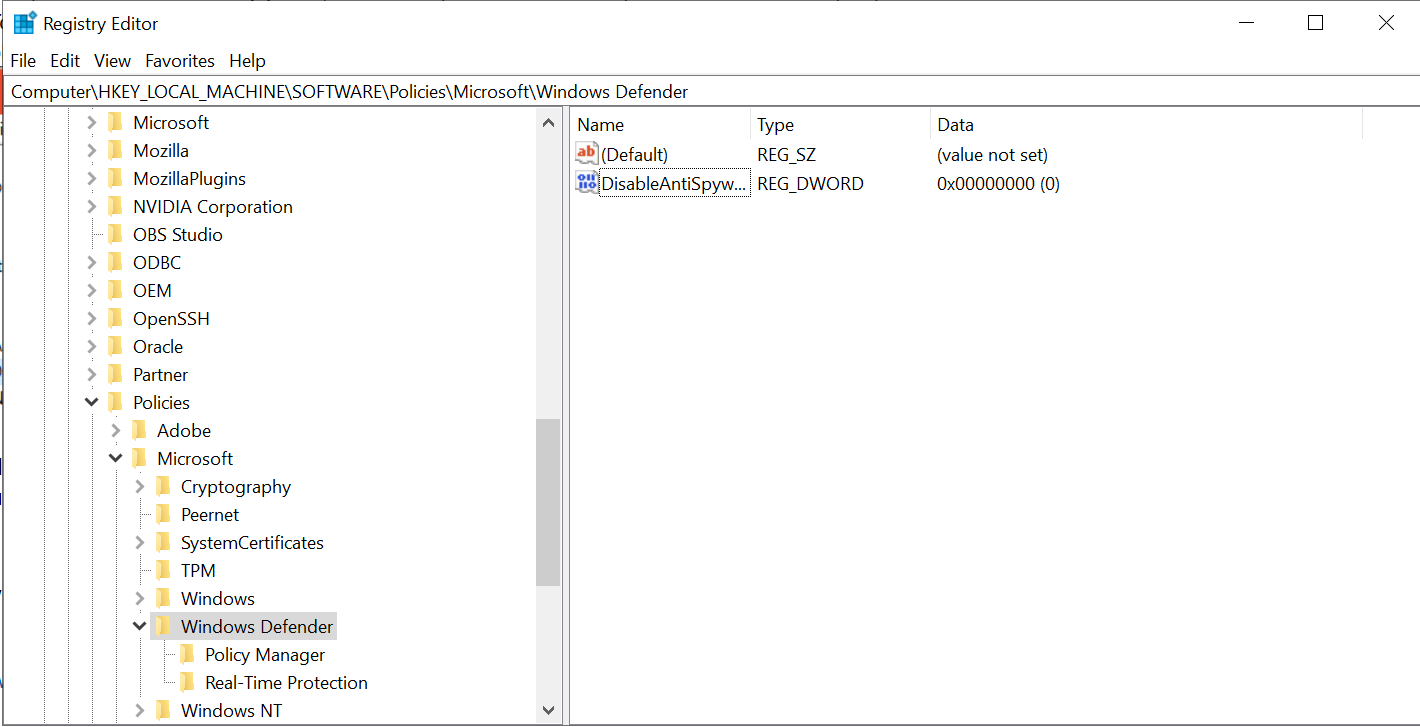Click the ODBC folder icon
Viewport: 1420px width, 727px height.
point(115,263)
